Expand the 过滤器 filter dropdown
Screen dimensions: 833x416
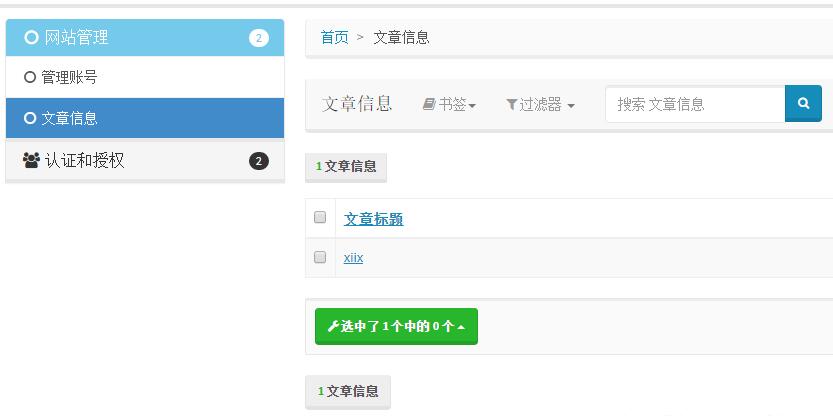click(x=541, y=104)
